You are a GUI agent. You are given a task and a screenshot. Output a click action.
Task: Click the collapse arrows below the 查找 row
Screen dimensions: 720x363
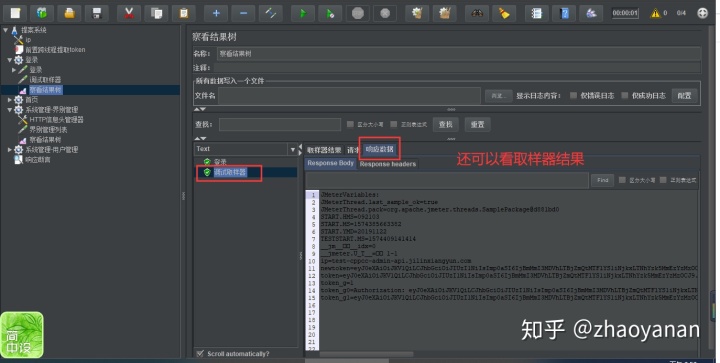[x=200, y=138]
